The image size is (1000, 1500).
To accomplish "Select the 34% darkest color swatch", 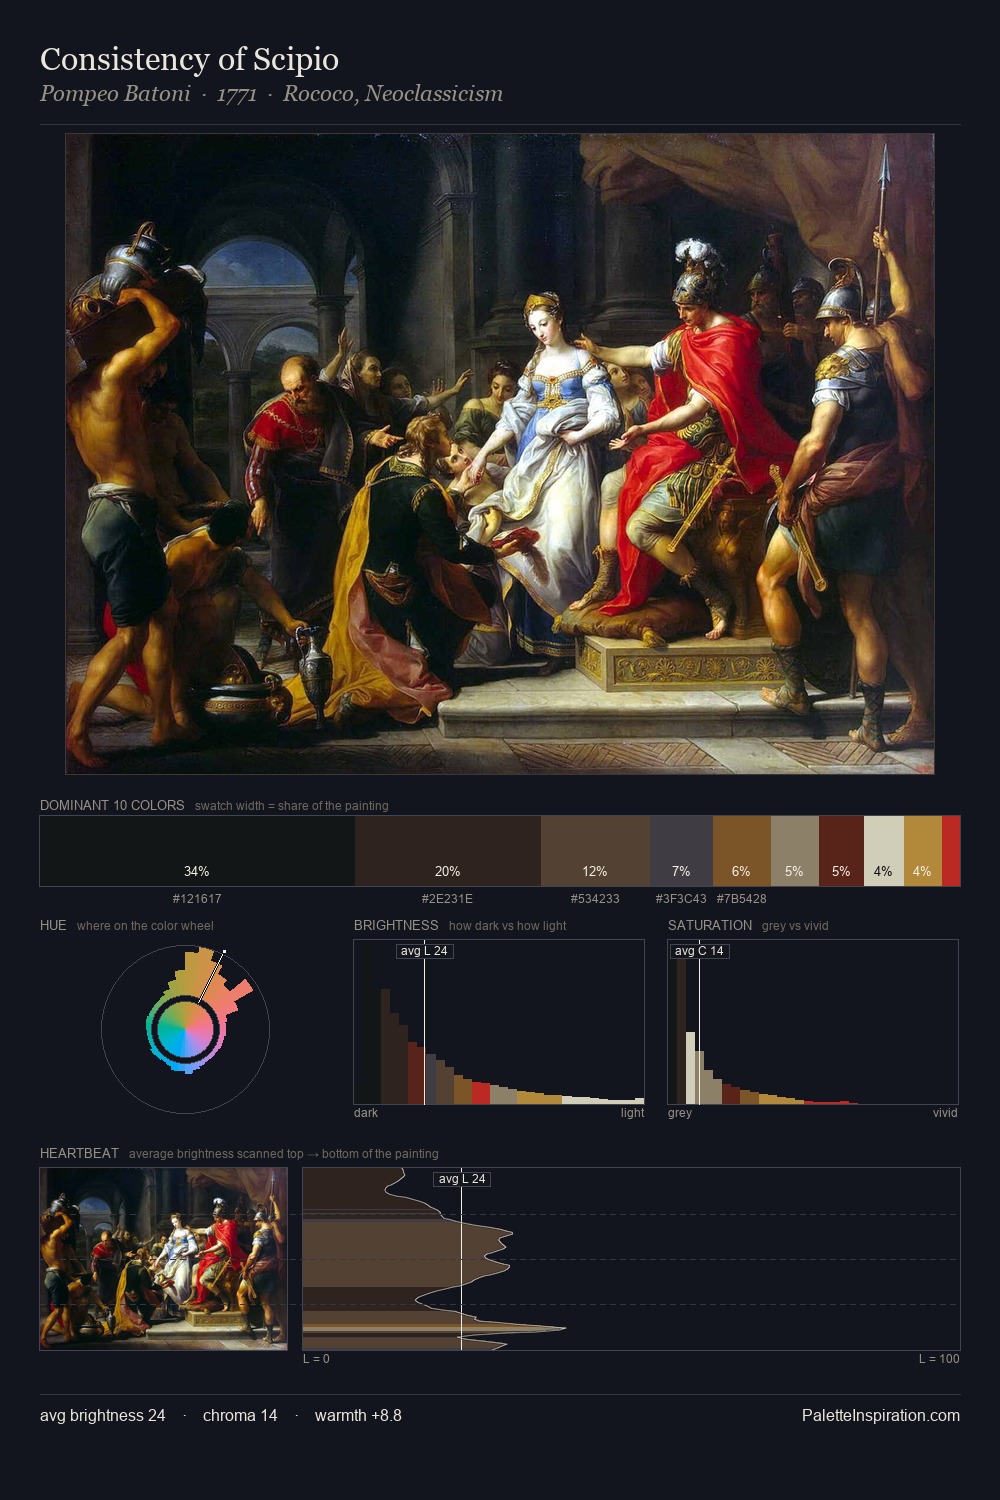I will click(197, 851).
